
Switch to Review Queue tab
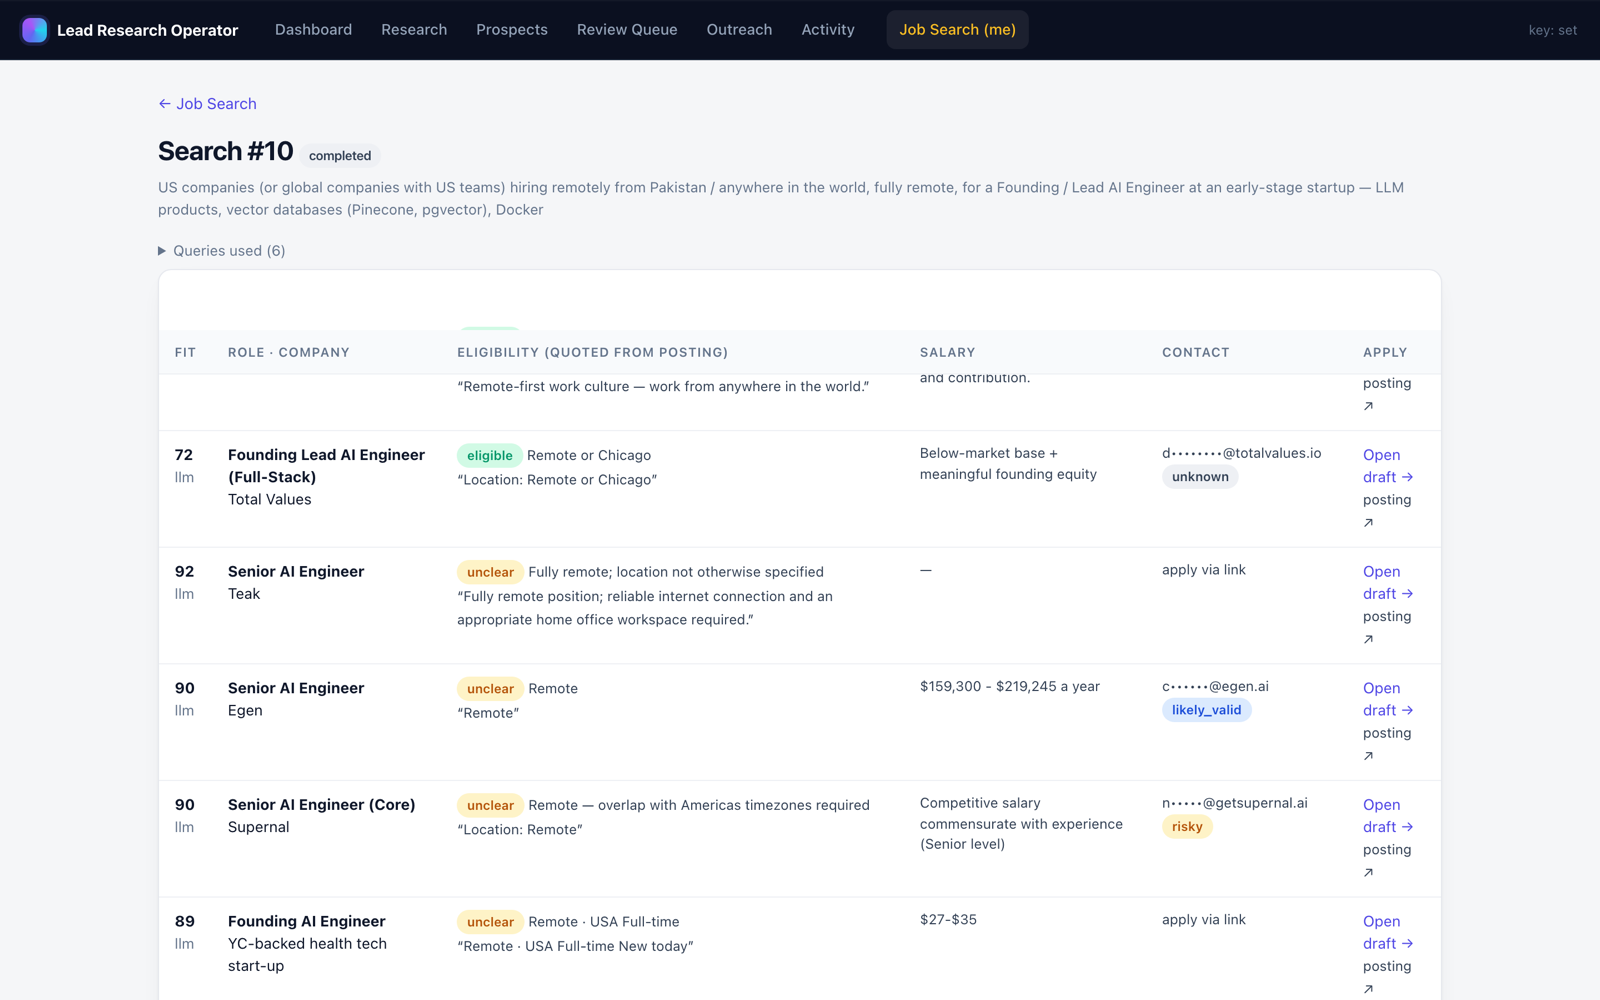(627, 30)
